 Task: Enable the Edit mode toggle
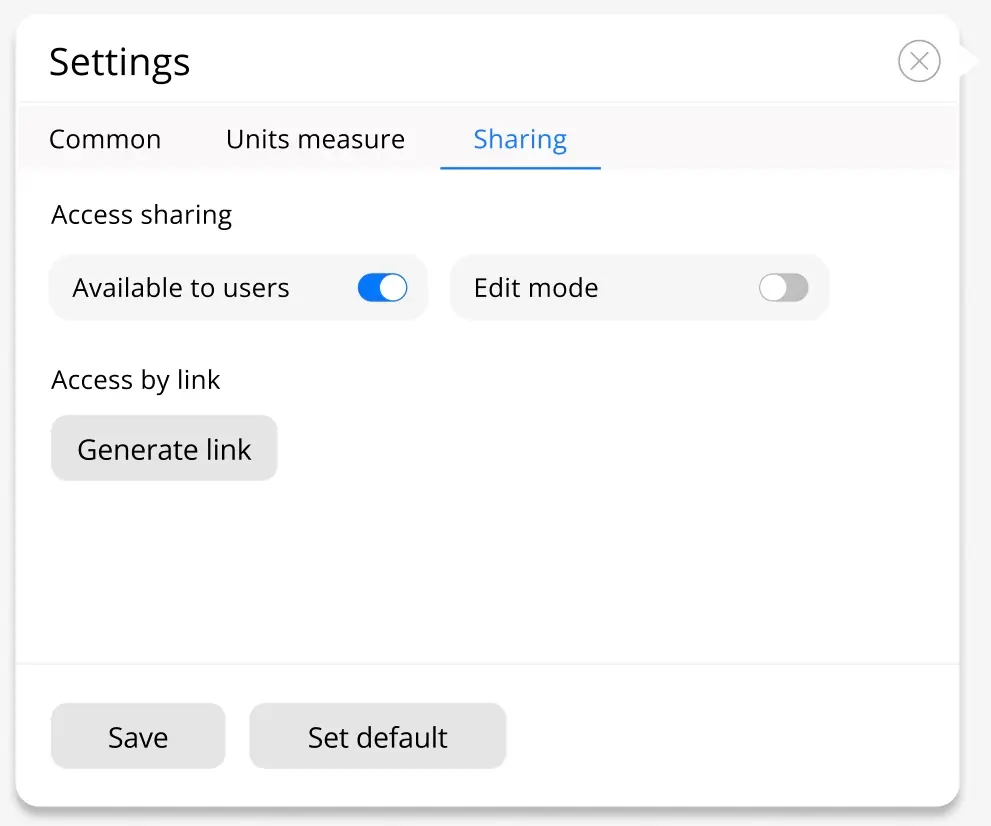click(x=784, y=288)
